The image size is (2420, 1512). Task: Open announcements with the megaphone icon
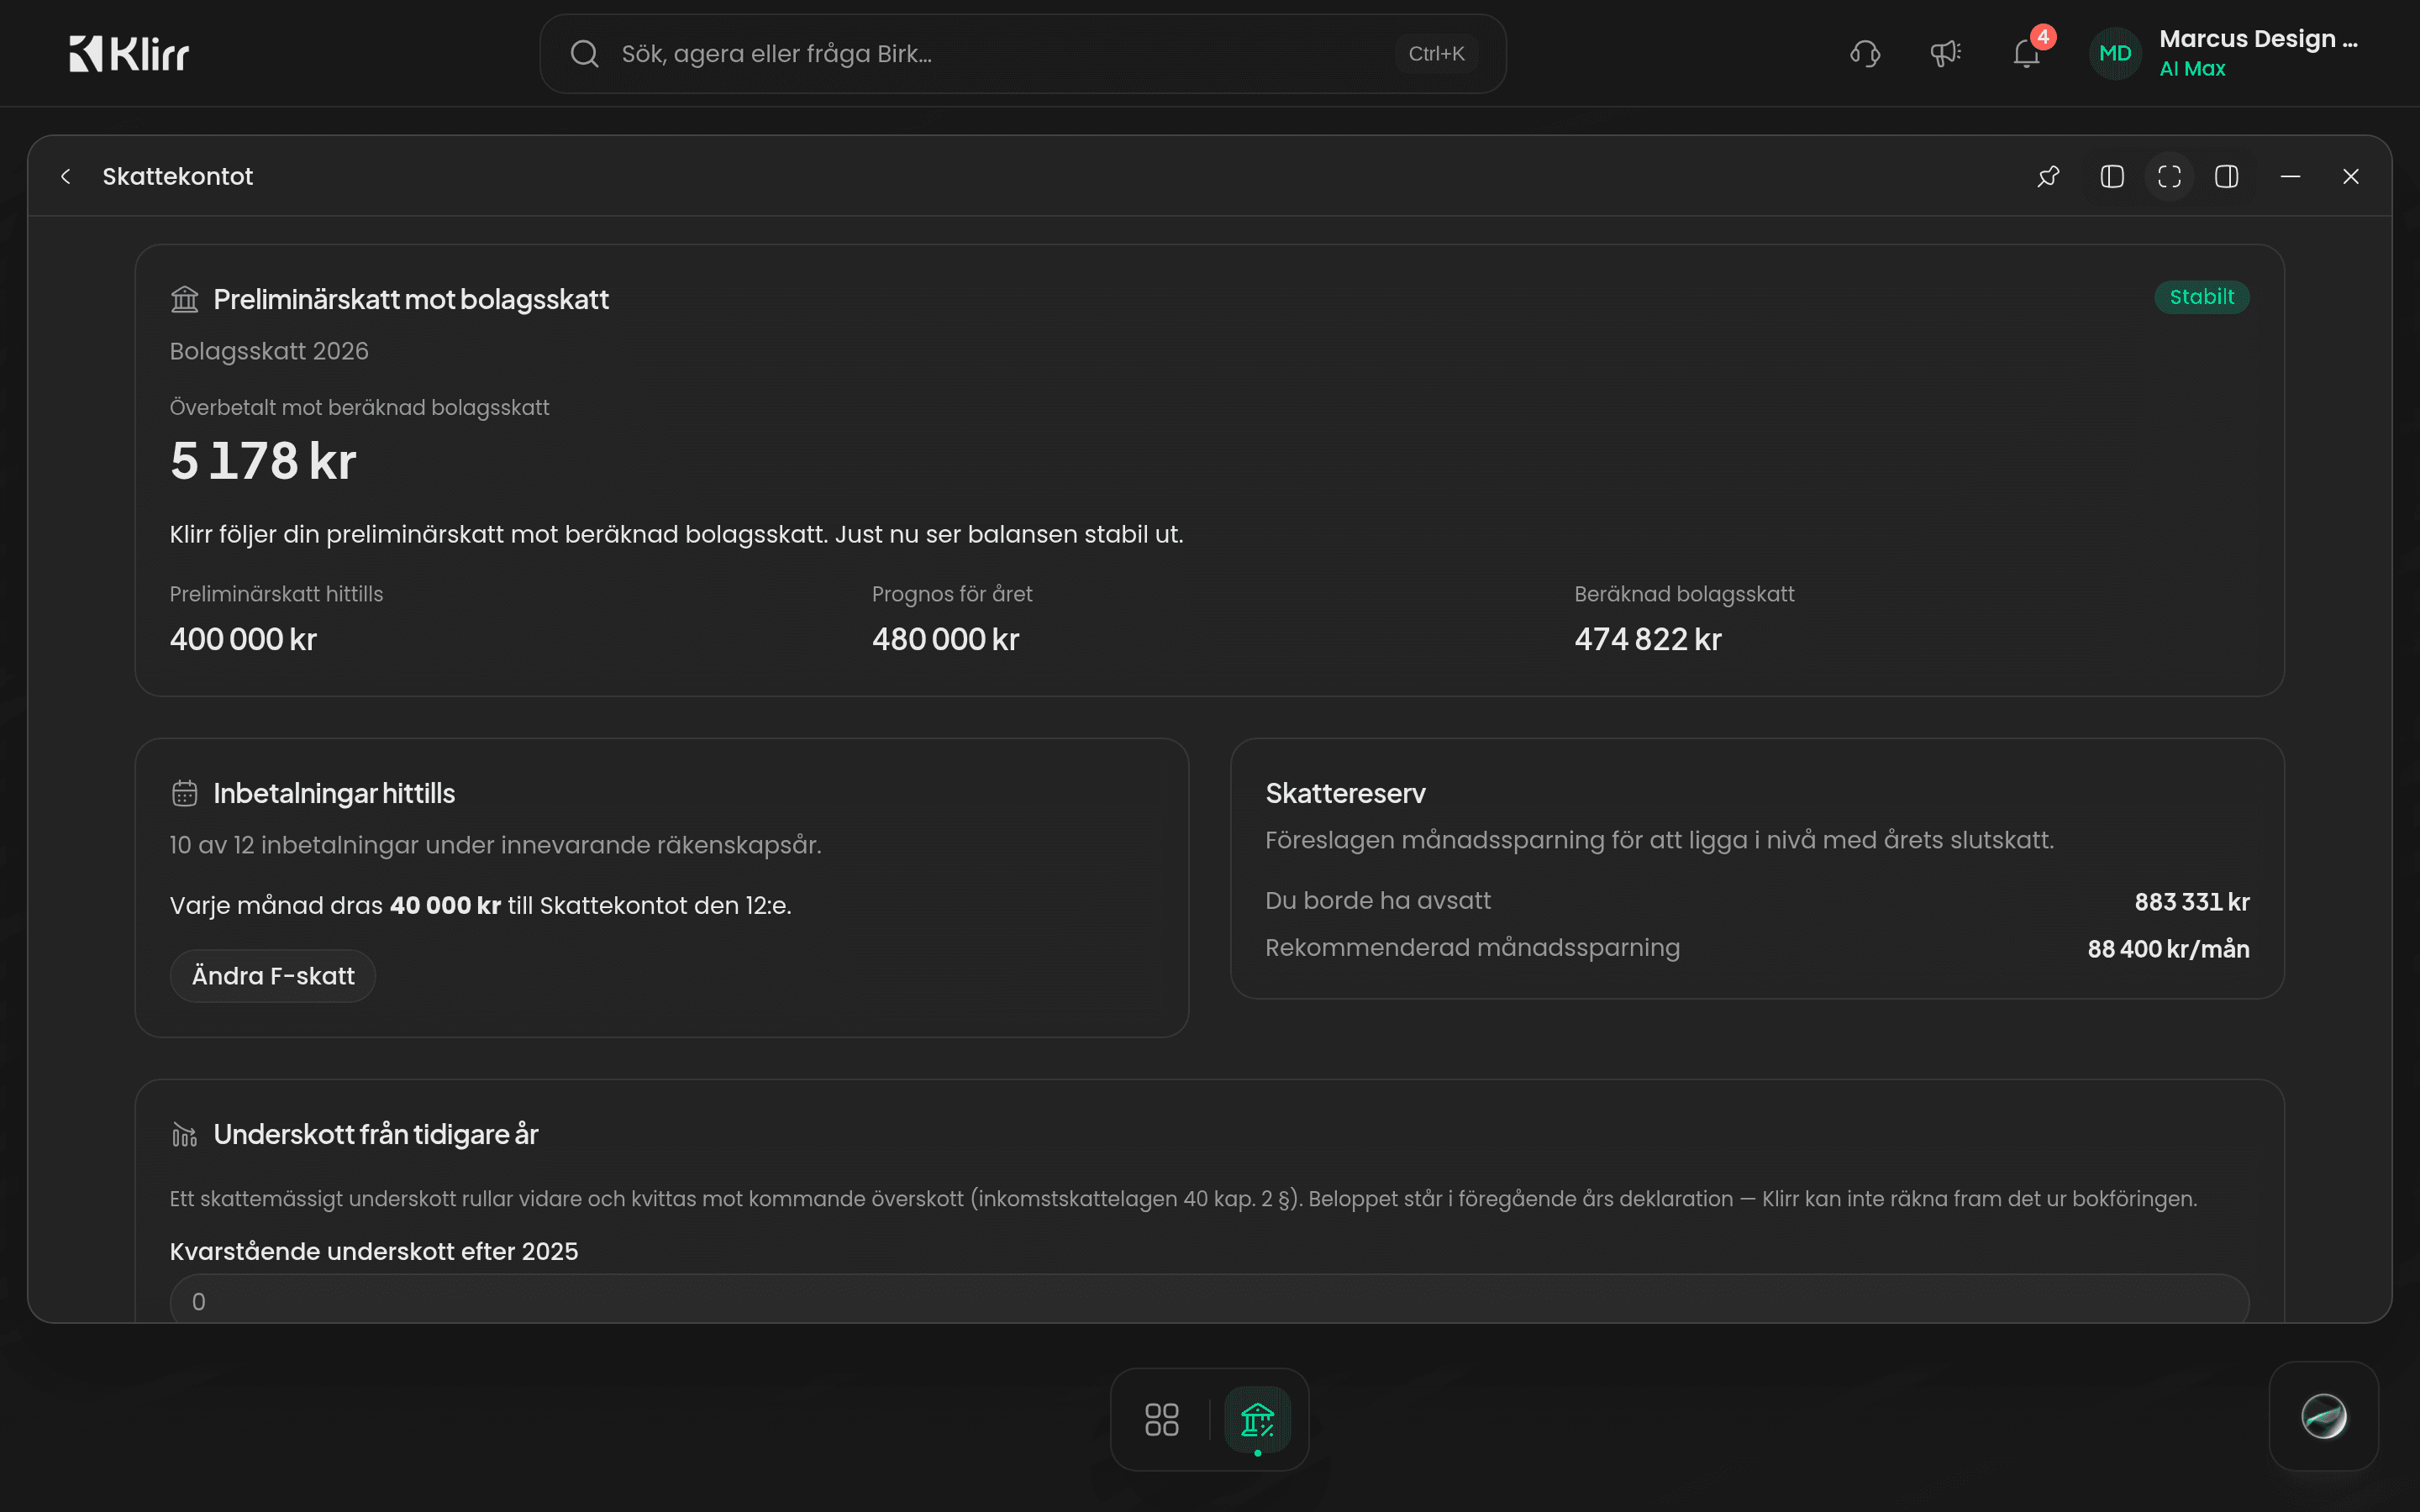pos(1945,54)
